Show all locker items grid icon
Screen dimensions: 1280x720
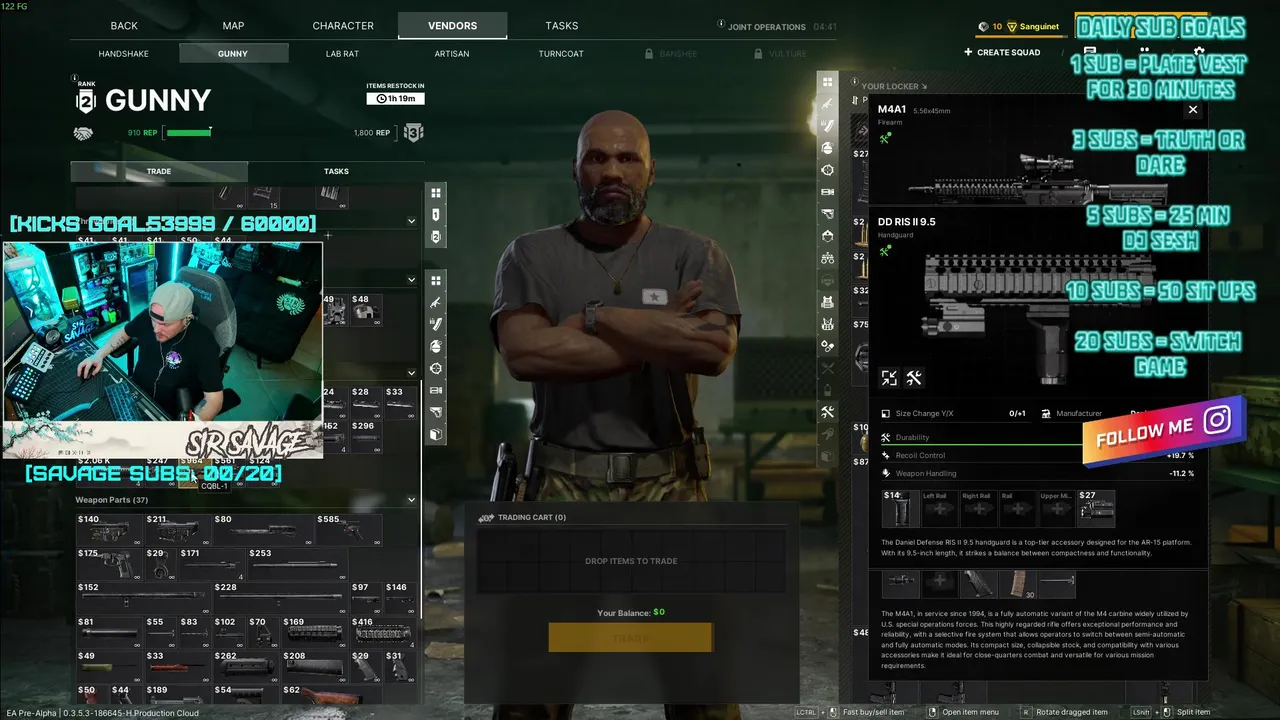[x=827, y=82]
